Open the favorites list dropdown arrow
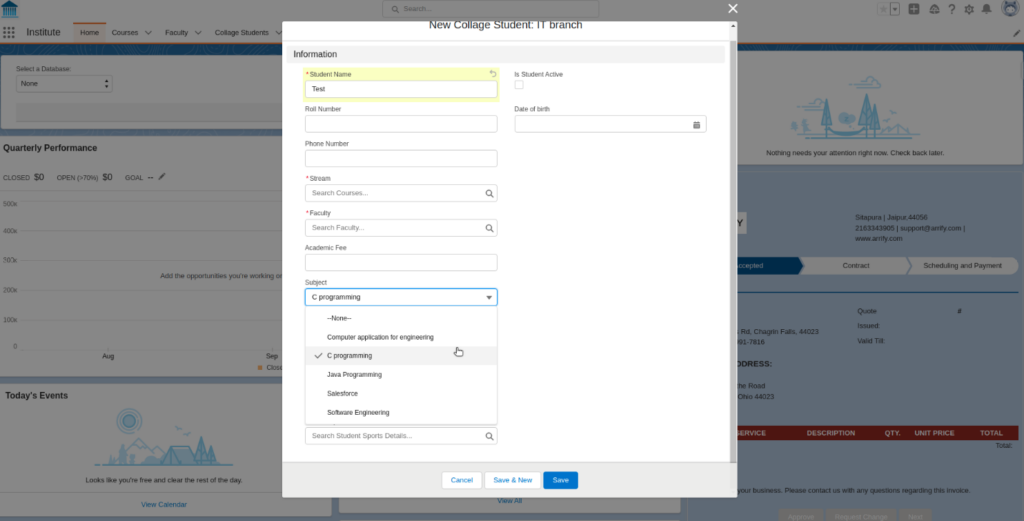 pos(895,9)
